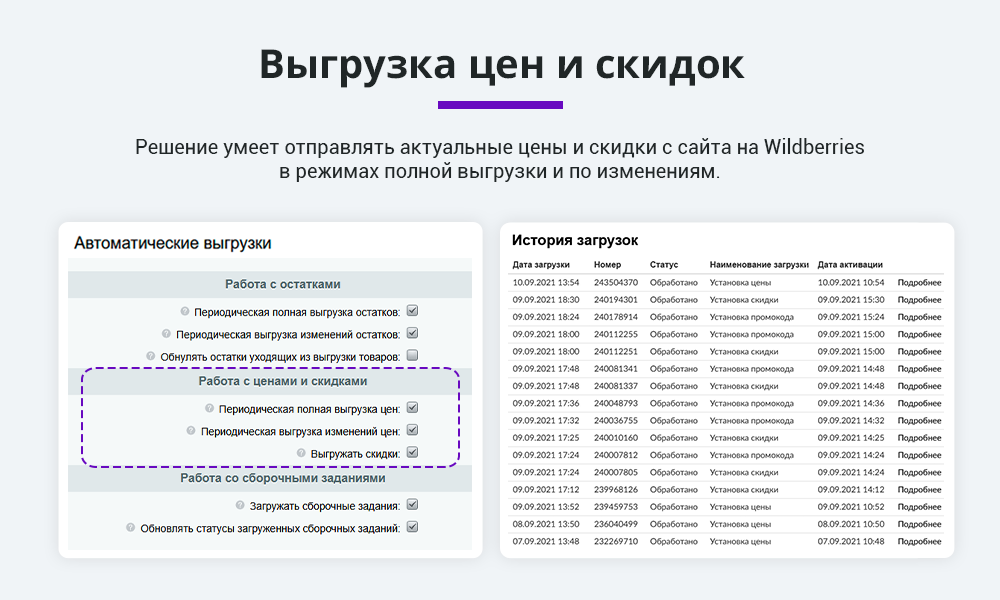Open "Подробнее" for load number 236040499
The width and height of the screenshot is (1000, 600).
pyautogui.click(x=918, y=524)
